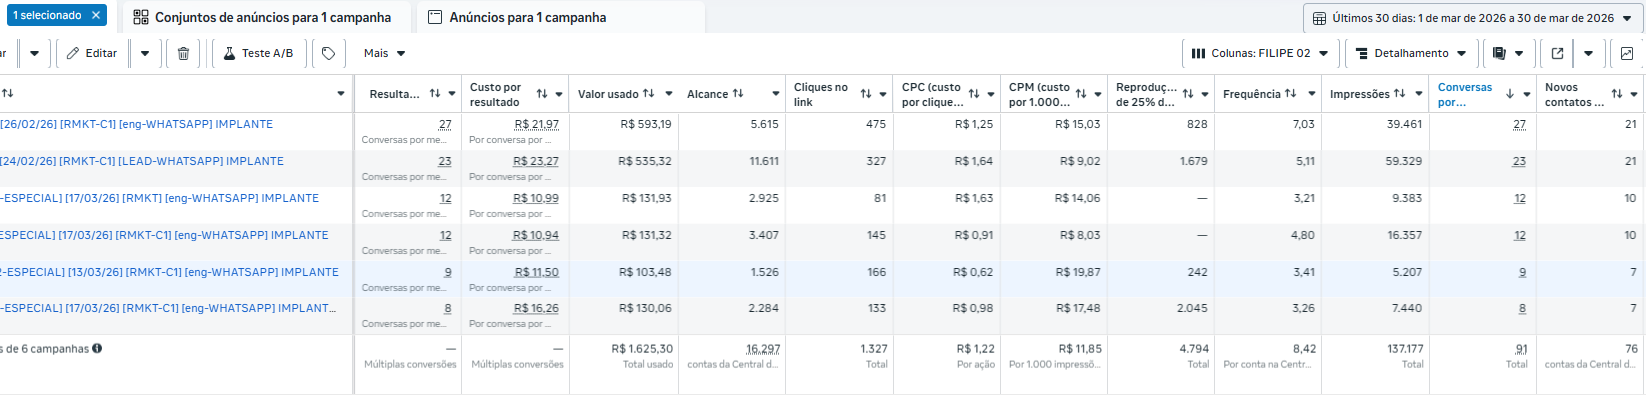
Task: Open the [26/02/26] [RMKT-C1] [eng-WHATSAPP] IMPLANTE campaign
Action: click(x=136, y=124)
